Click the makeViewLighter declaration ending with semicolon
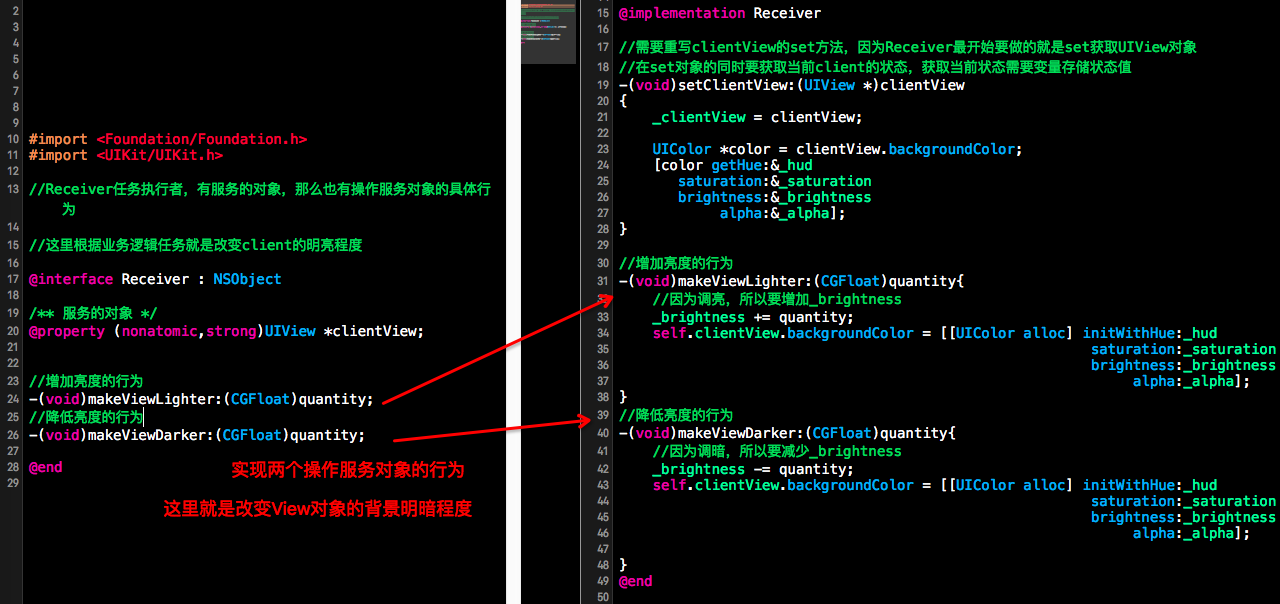1280x604 pixels. coord(201,399)
